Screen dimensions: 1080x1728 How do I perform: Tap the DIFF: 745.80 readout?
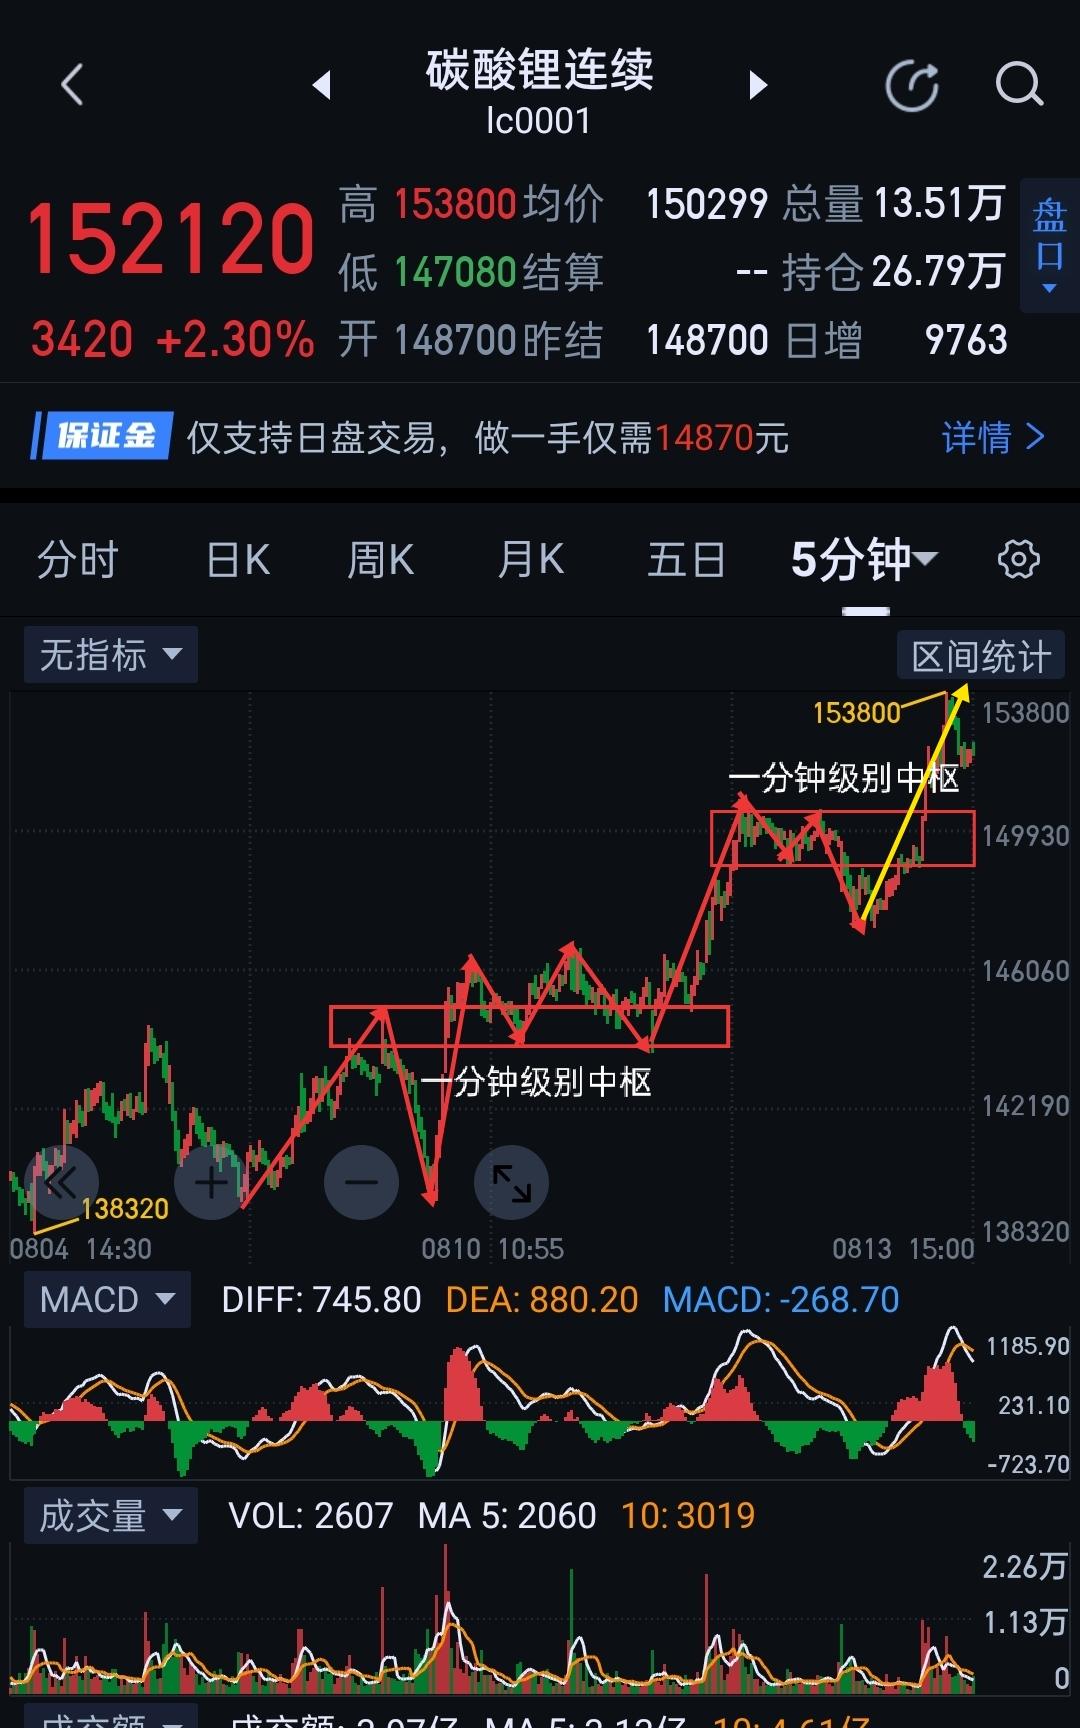pos(321,1300)
